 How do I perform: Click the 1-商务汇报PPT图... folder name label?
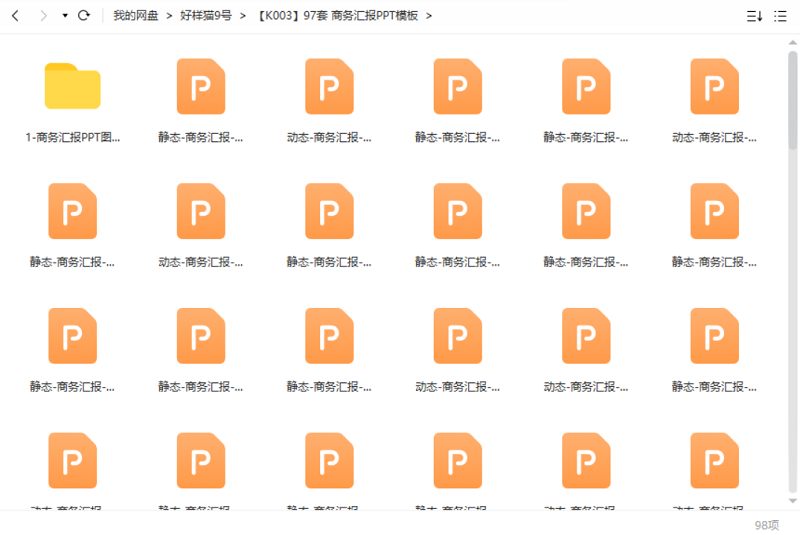tap(72, 137)
